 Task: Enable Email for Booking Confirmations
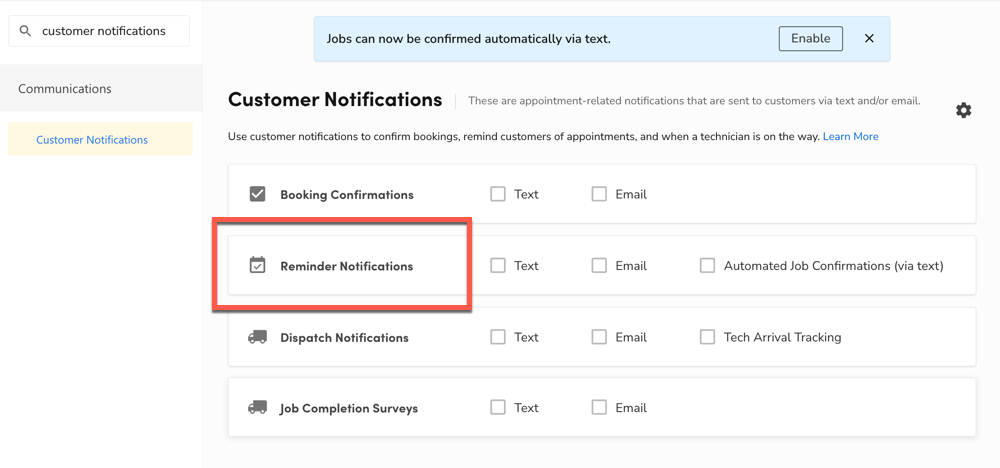click(599, 194)
